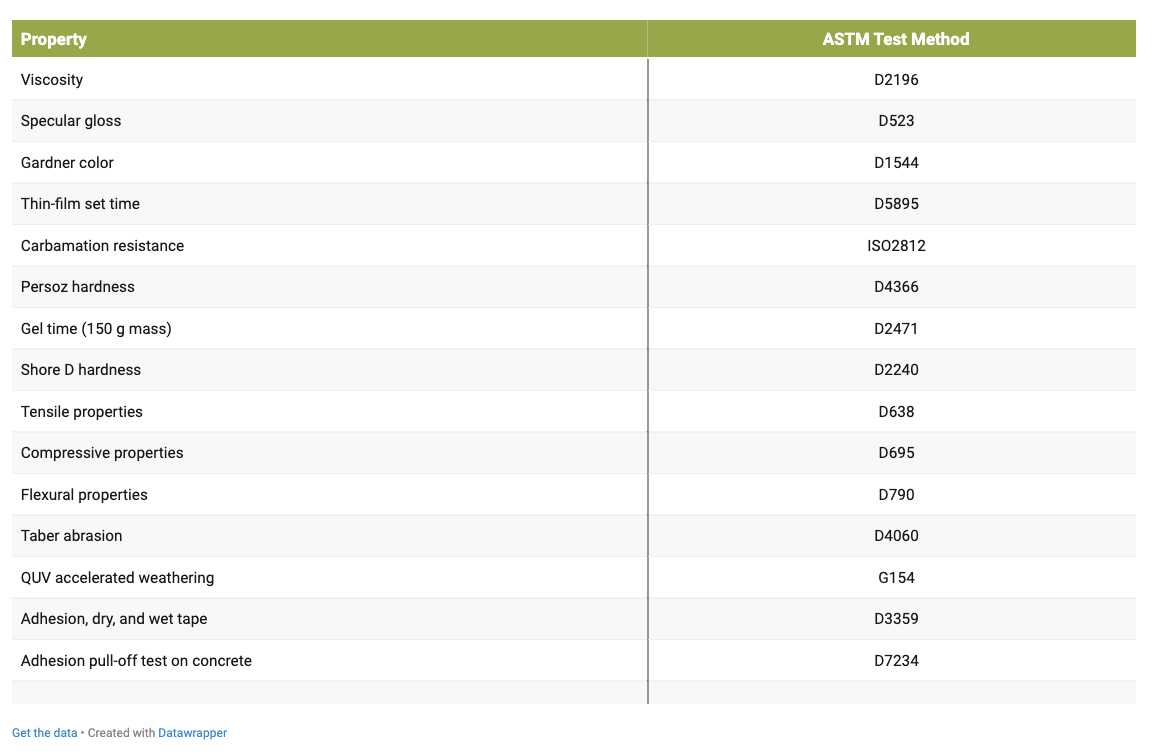Click the Gel time (150 g mass) cell
The height and width of the screenshot is (754, 1156).
point(96,329)
